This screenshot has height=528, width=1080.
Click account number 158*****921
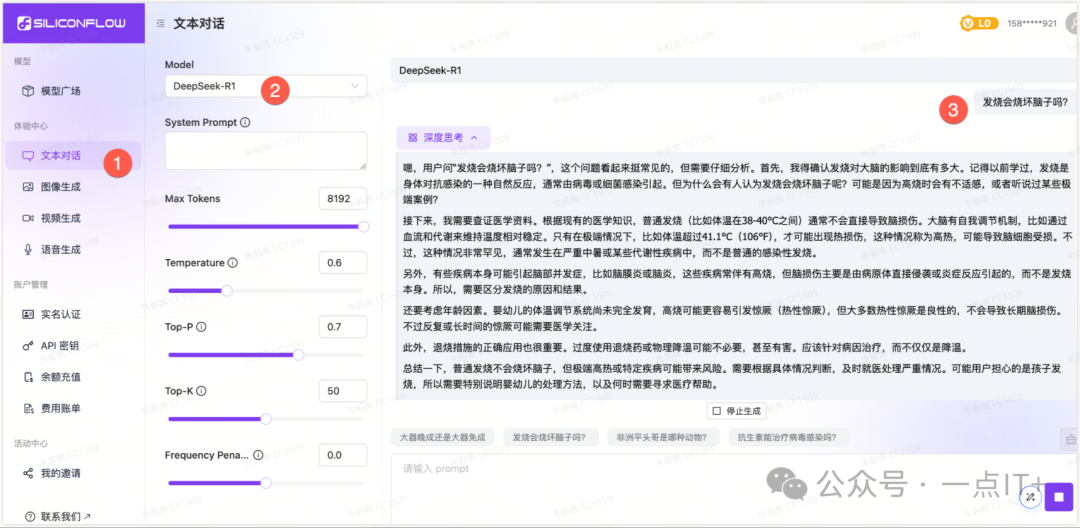click(1032, 23)
